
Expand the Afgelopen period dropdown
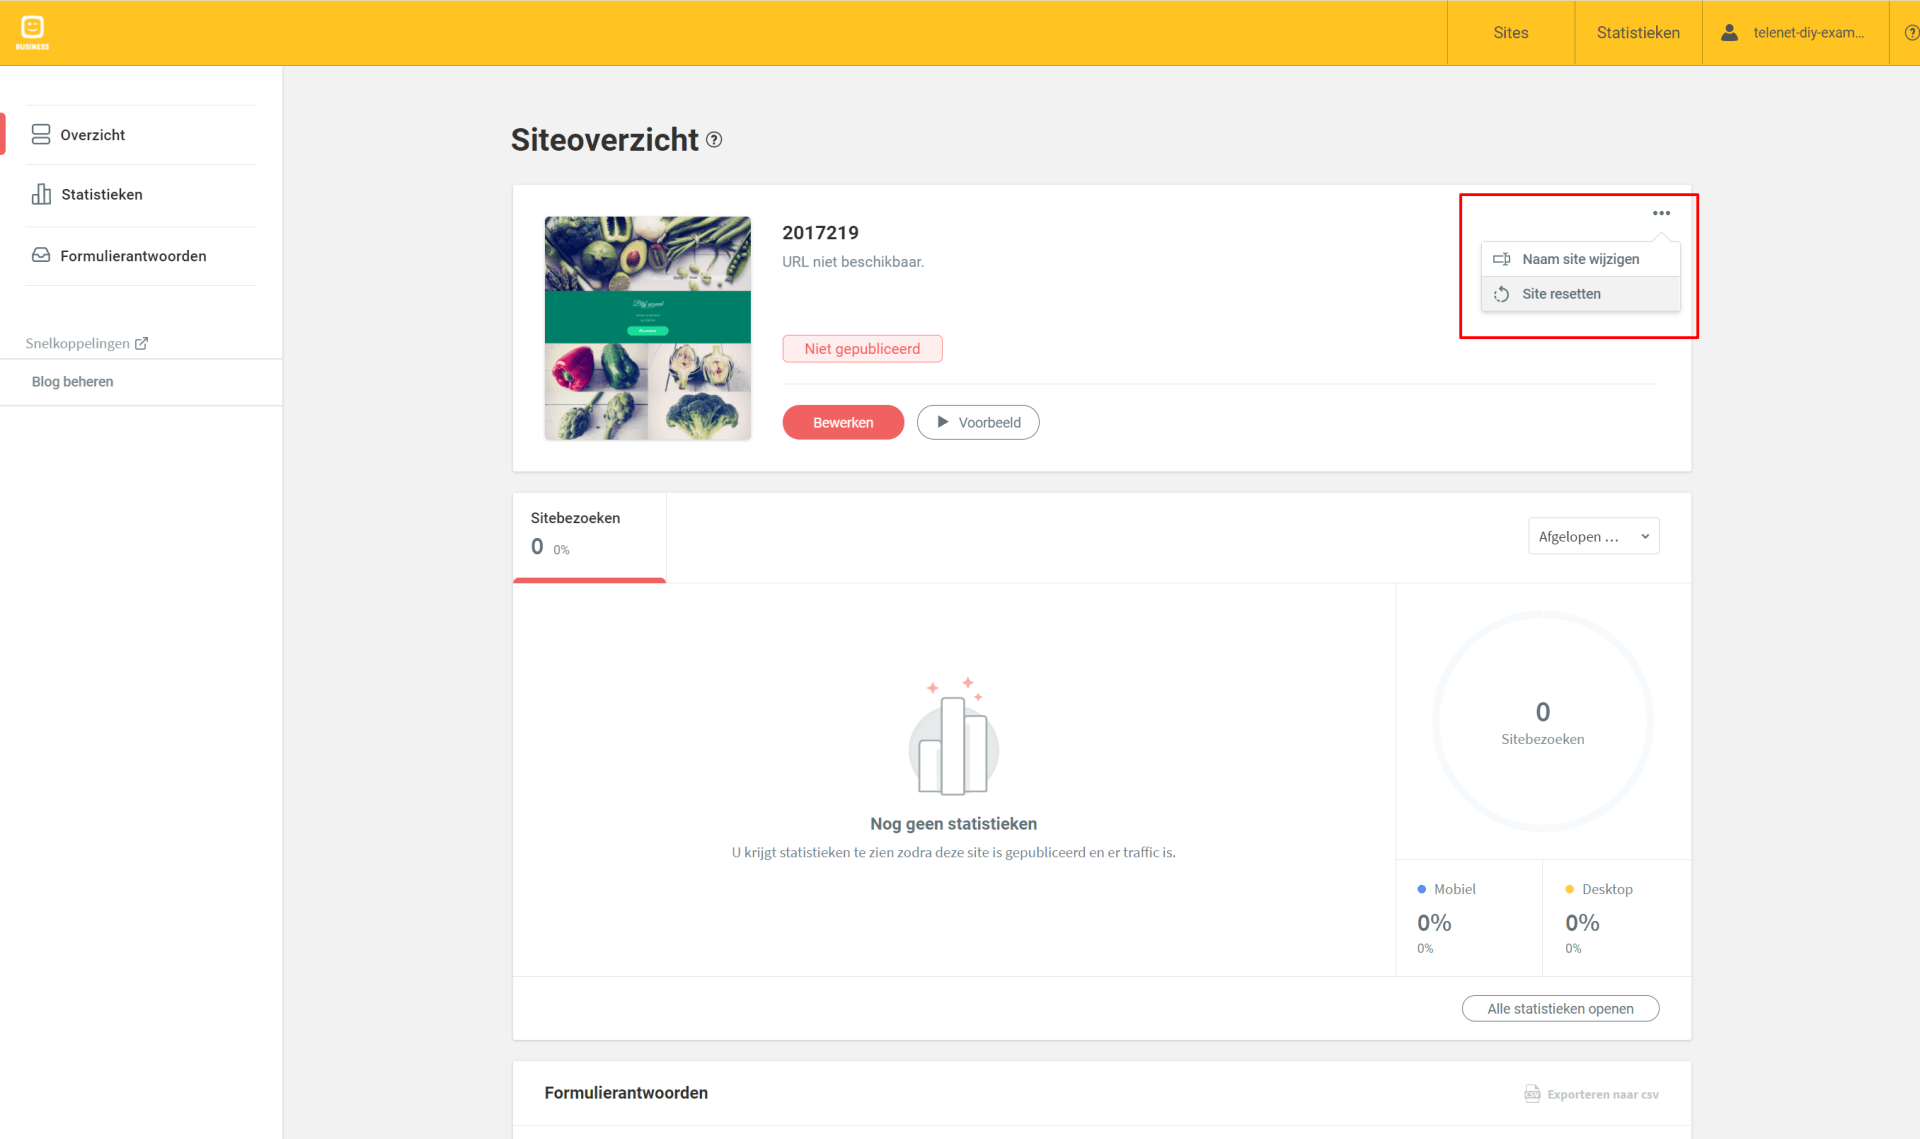[x=1593, y=536]
